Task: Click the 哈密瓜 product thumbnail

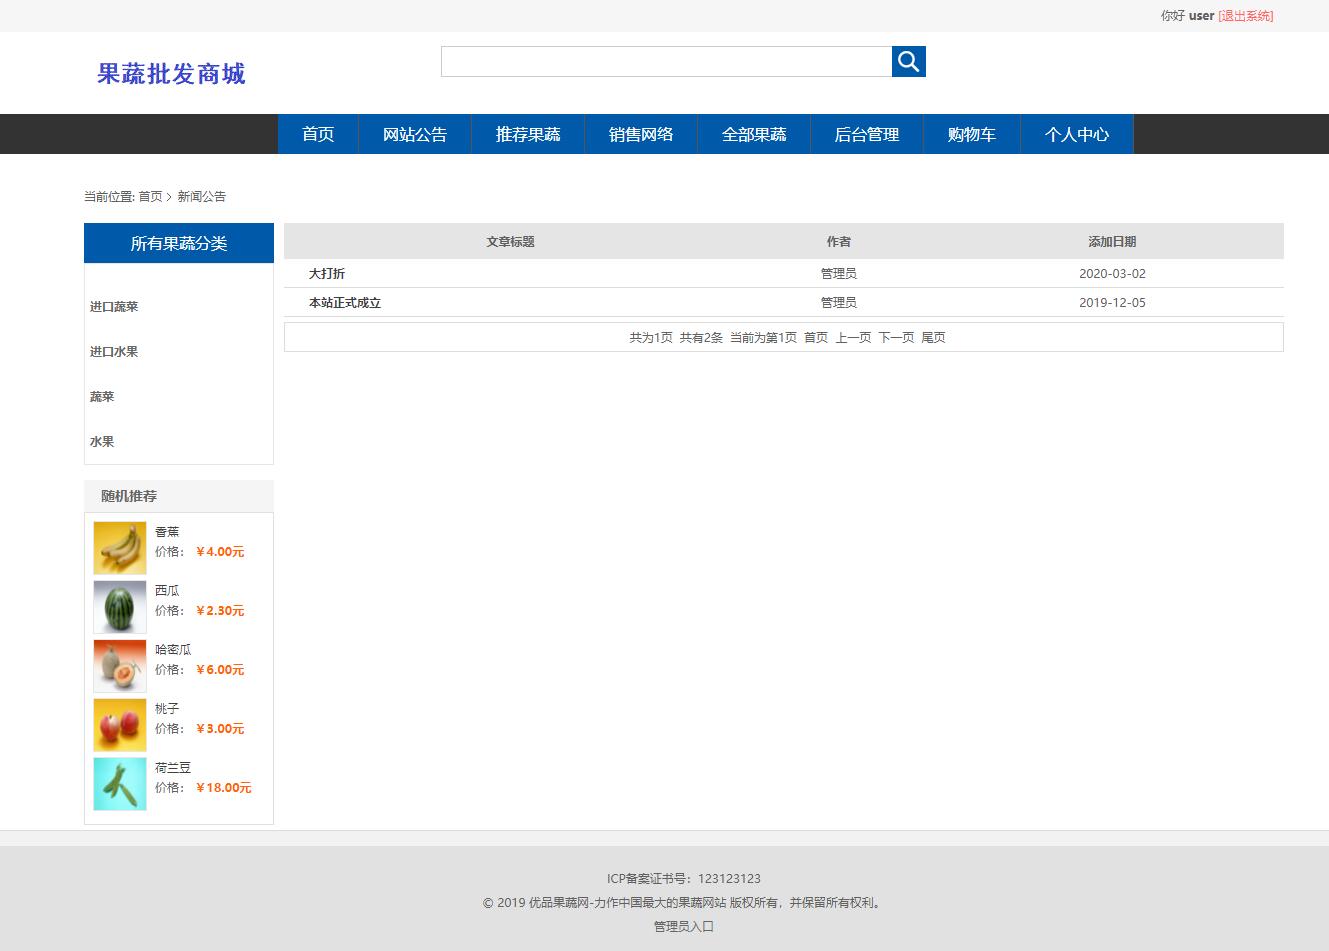Action: pyautogui.click(x=119, y=665)
